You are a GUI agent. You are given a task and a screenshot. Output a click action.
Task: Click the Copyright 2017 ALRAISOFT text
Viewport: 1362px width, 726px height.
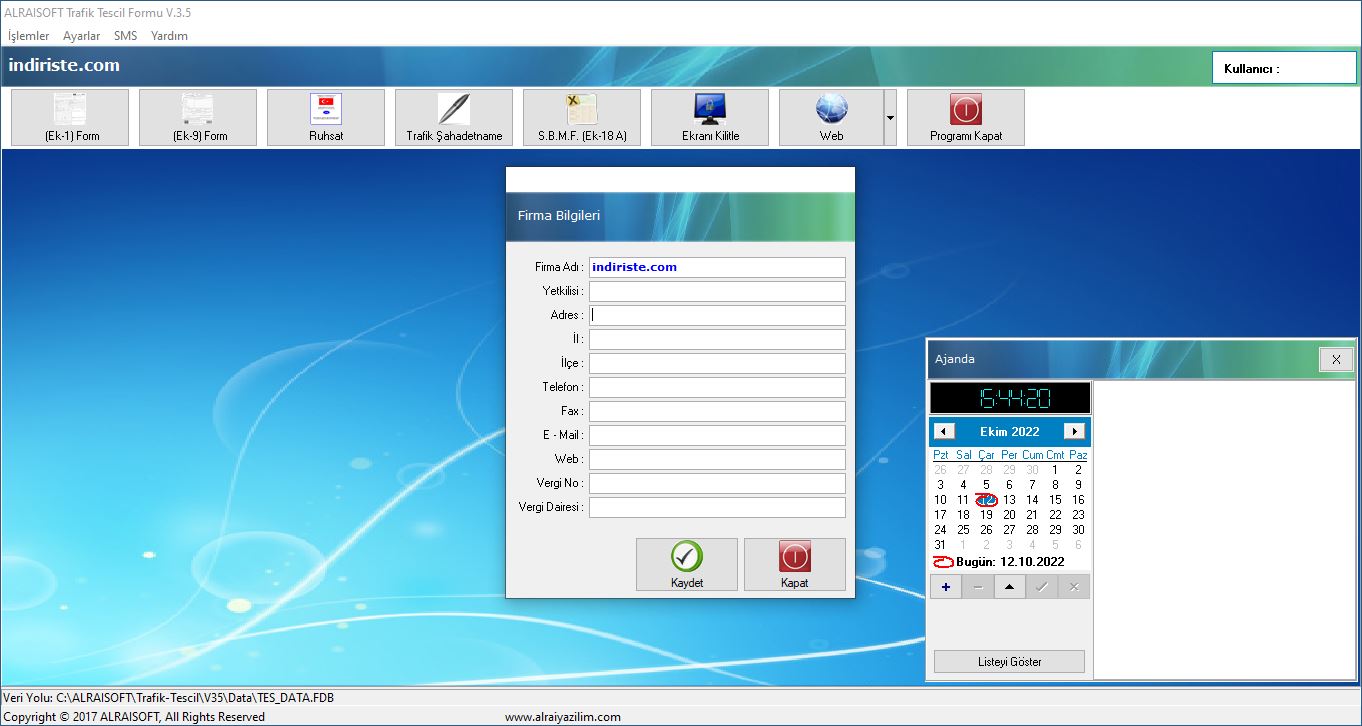[134, 716]
